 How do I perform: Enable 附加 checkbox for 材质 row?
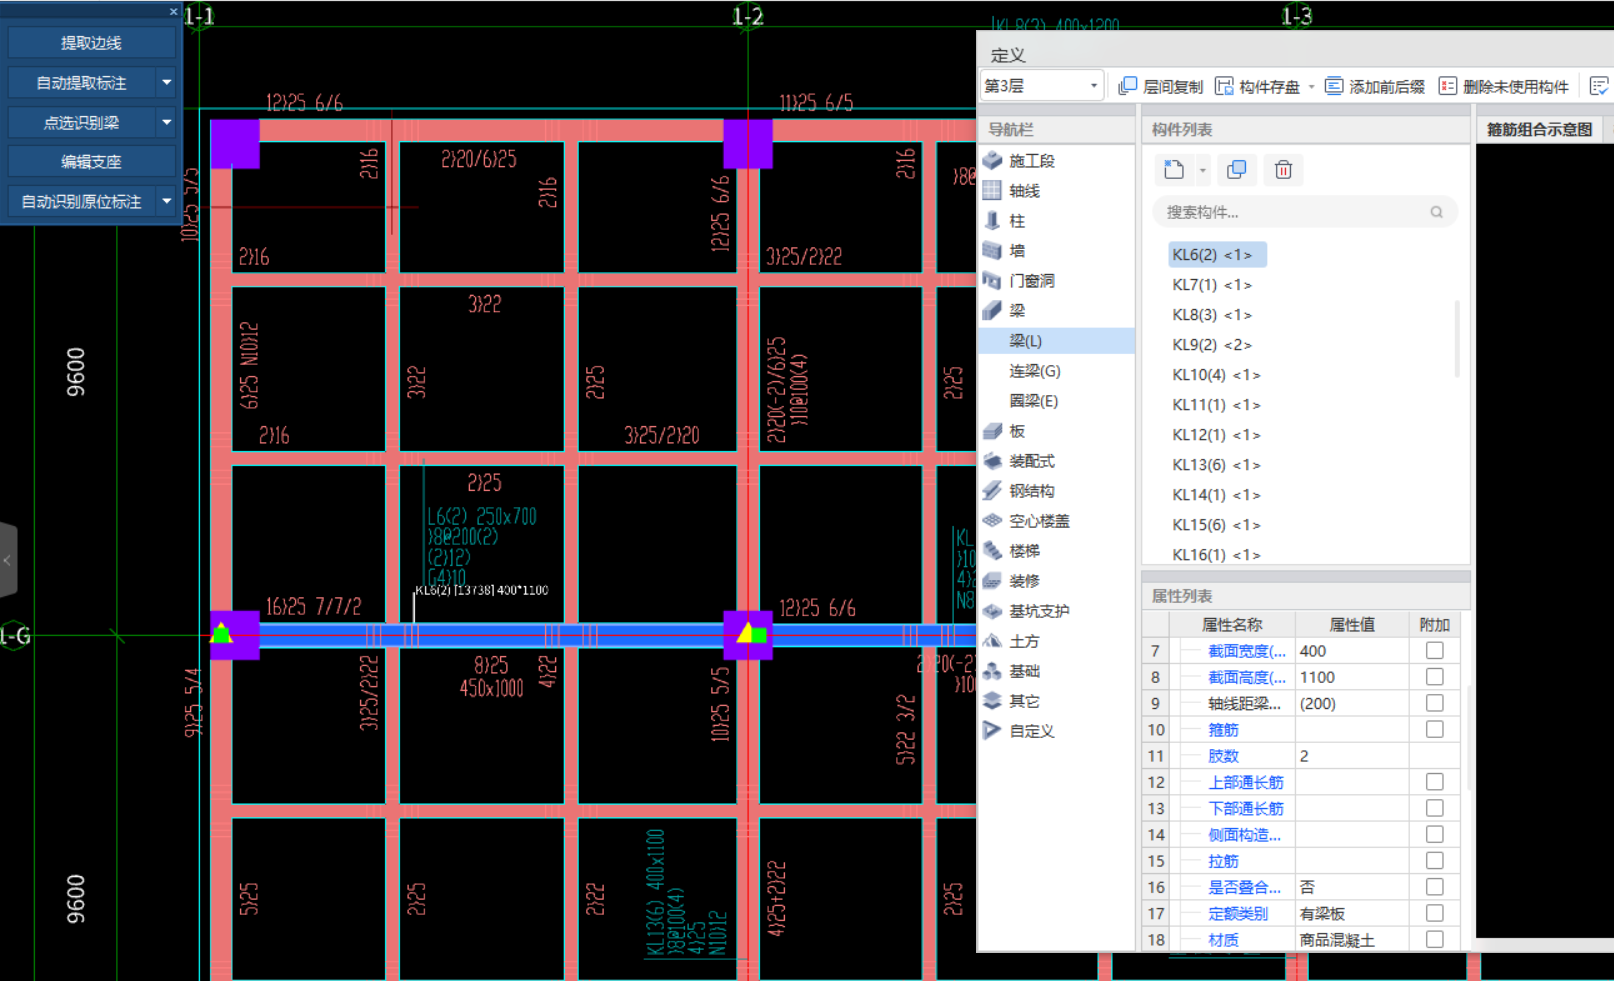pos(1434,940)
